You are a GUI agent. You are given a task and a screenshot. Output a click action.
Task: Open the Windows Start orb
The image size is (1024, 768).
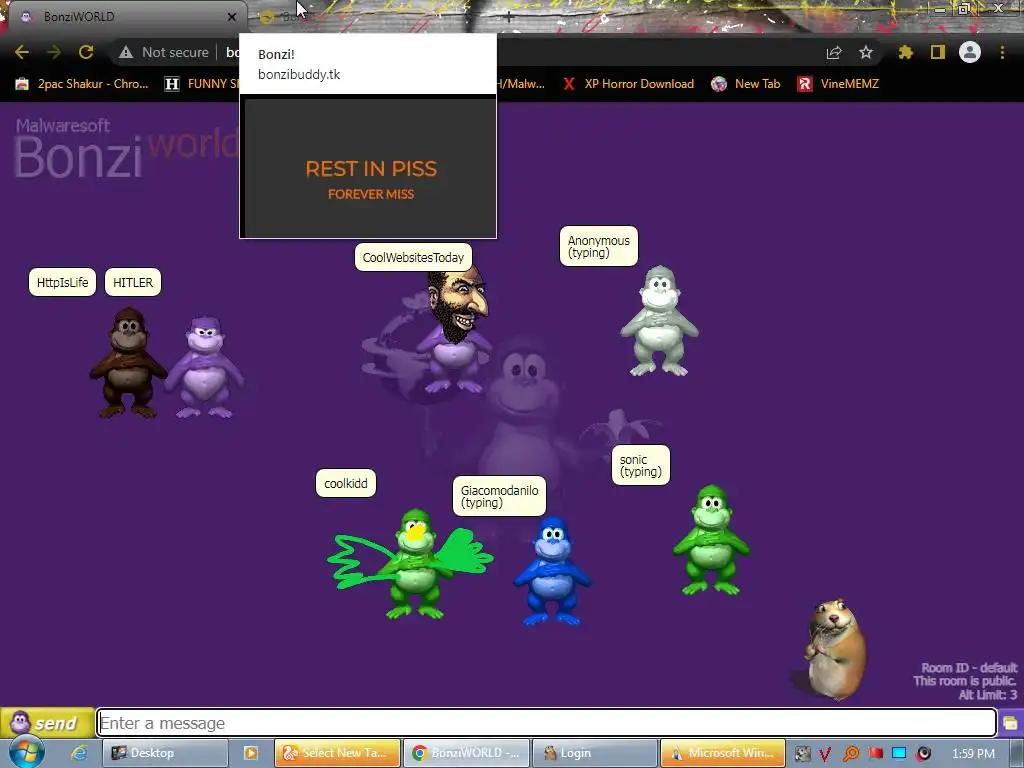[27, 752]
